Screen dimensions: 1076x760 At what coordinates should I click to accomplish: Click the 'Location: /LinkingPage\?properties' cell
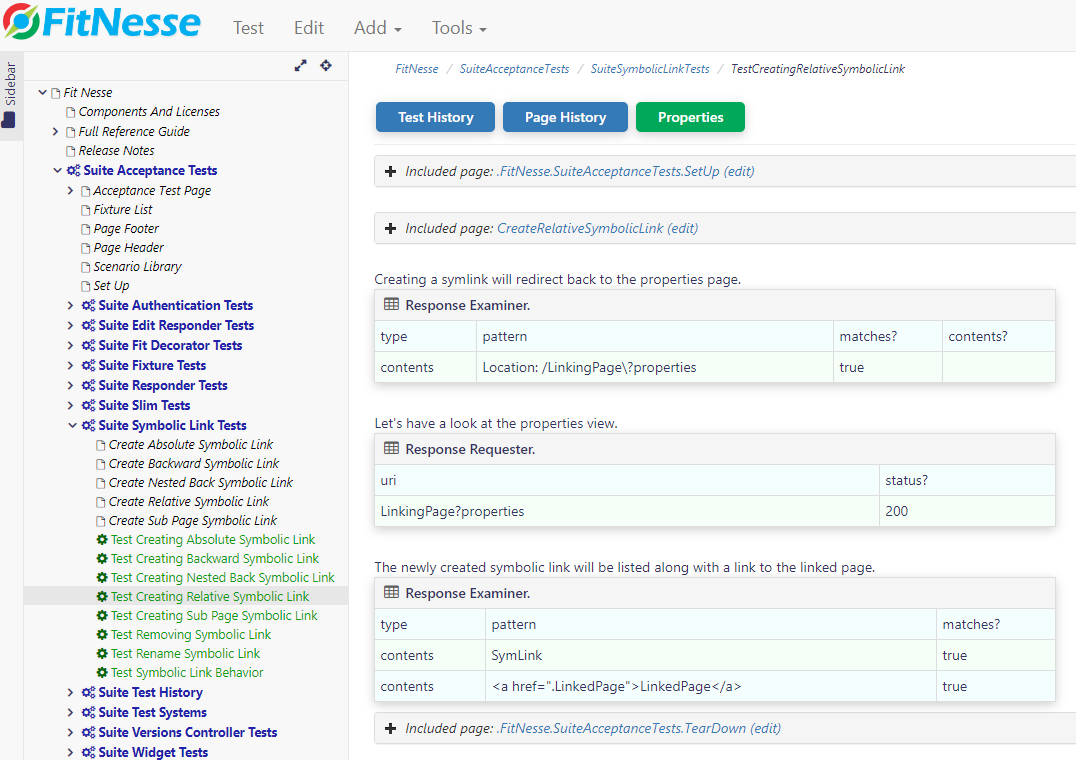click(655, 368)
